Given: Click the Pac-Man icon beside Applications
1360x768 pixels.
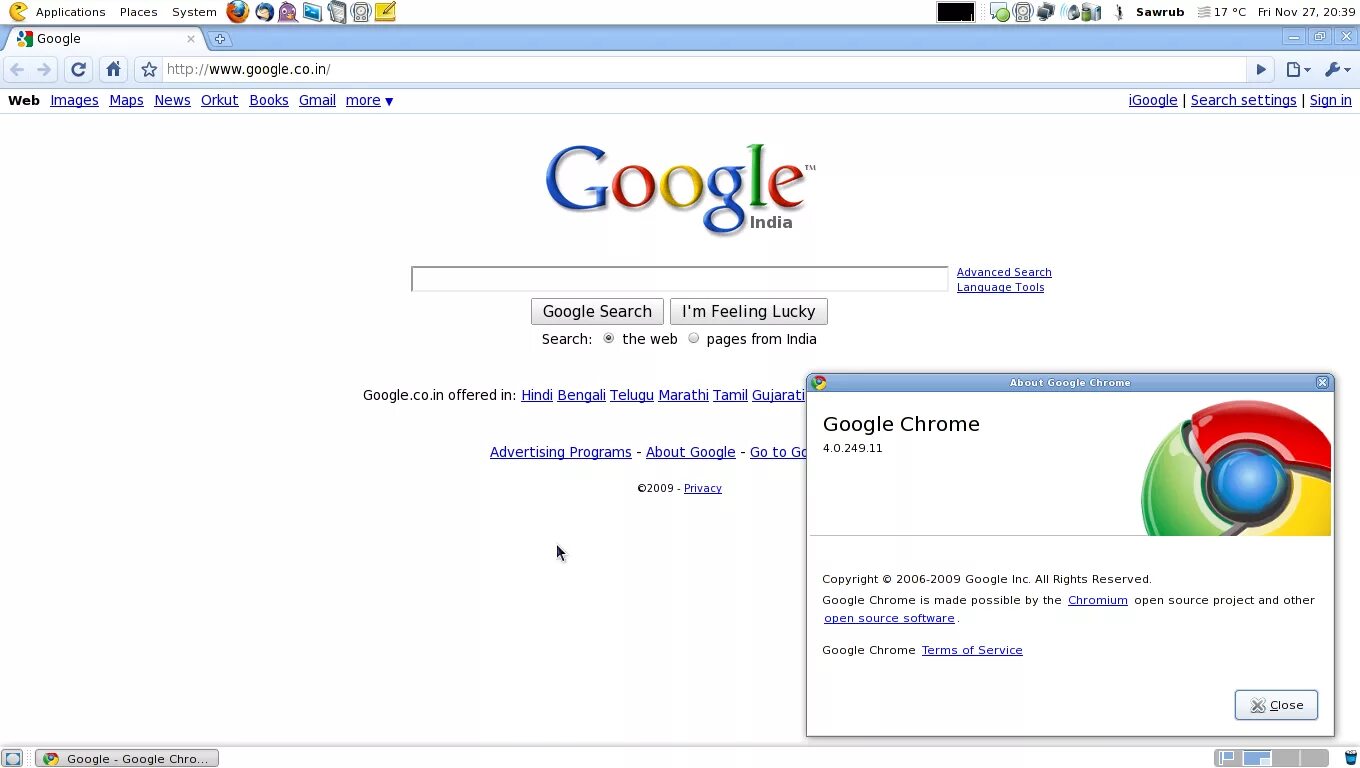Looking at the screenshot, I should [x=18, y=12].
